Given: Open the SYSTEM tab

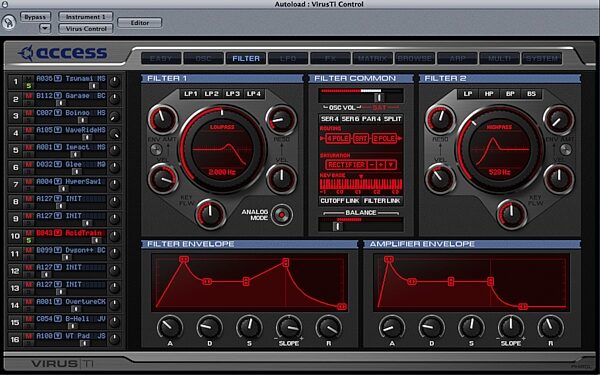Looking at the screenshot, I should pyautogui.click(x=542, y=59).
